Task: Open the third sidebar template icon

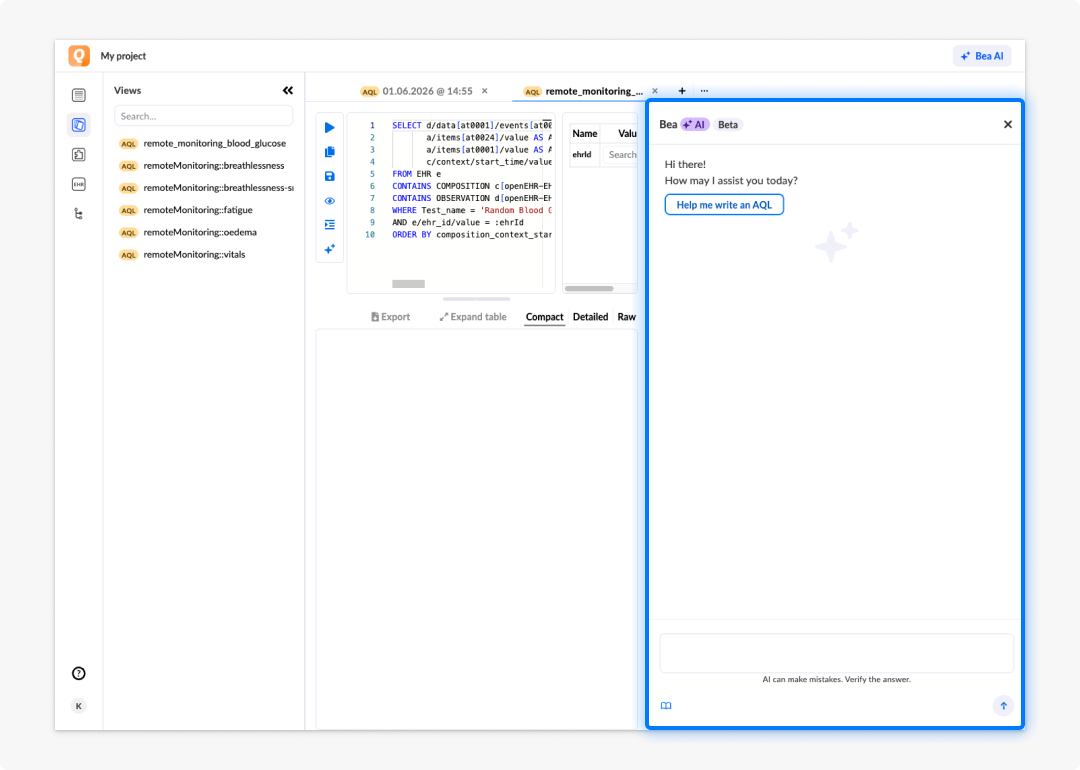Action: (x=79, y=154)
